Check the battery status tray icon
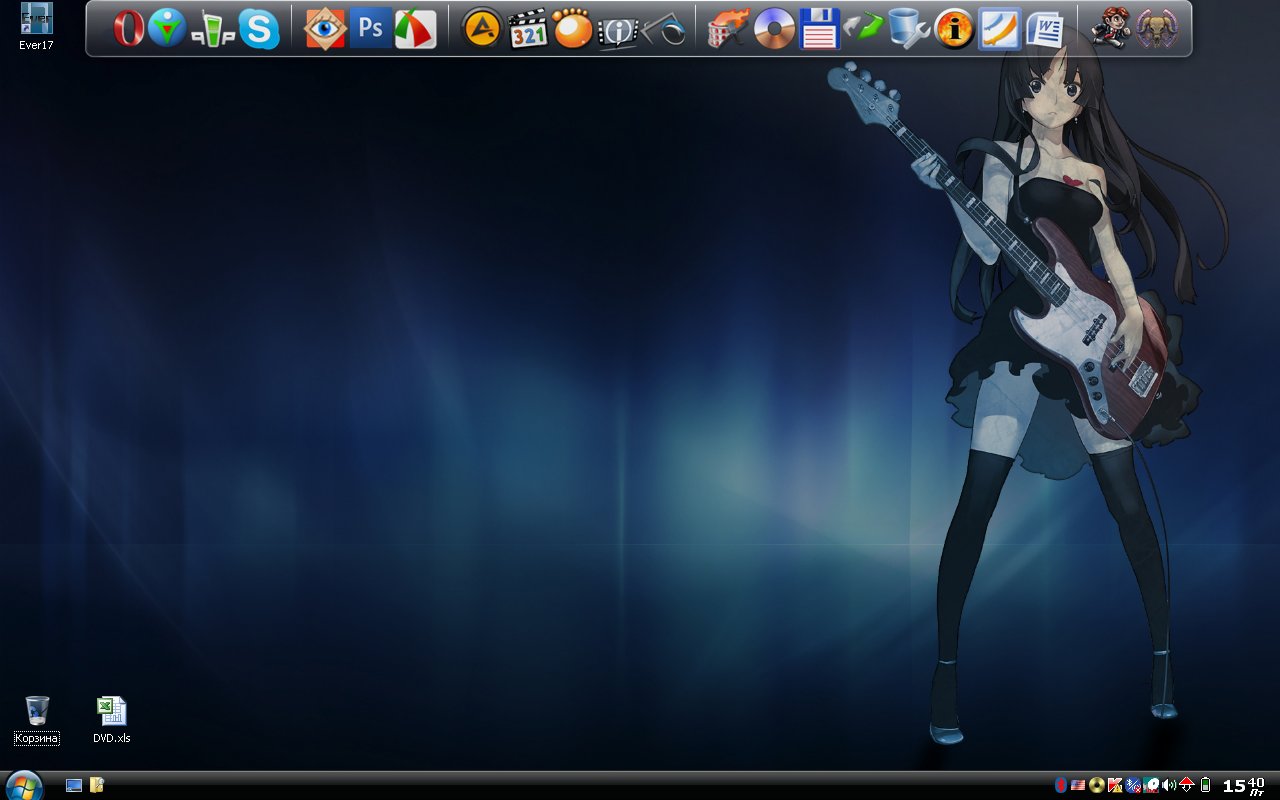This screenshot has height=800, width=1280. [x=1205, y=785]
